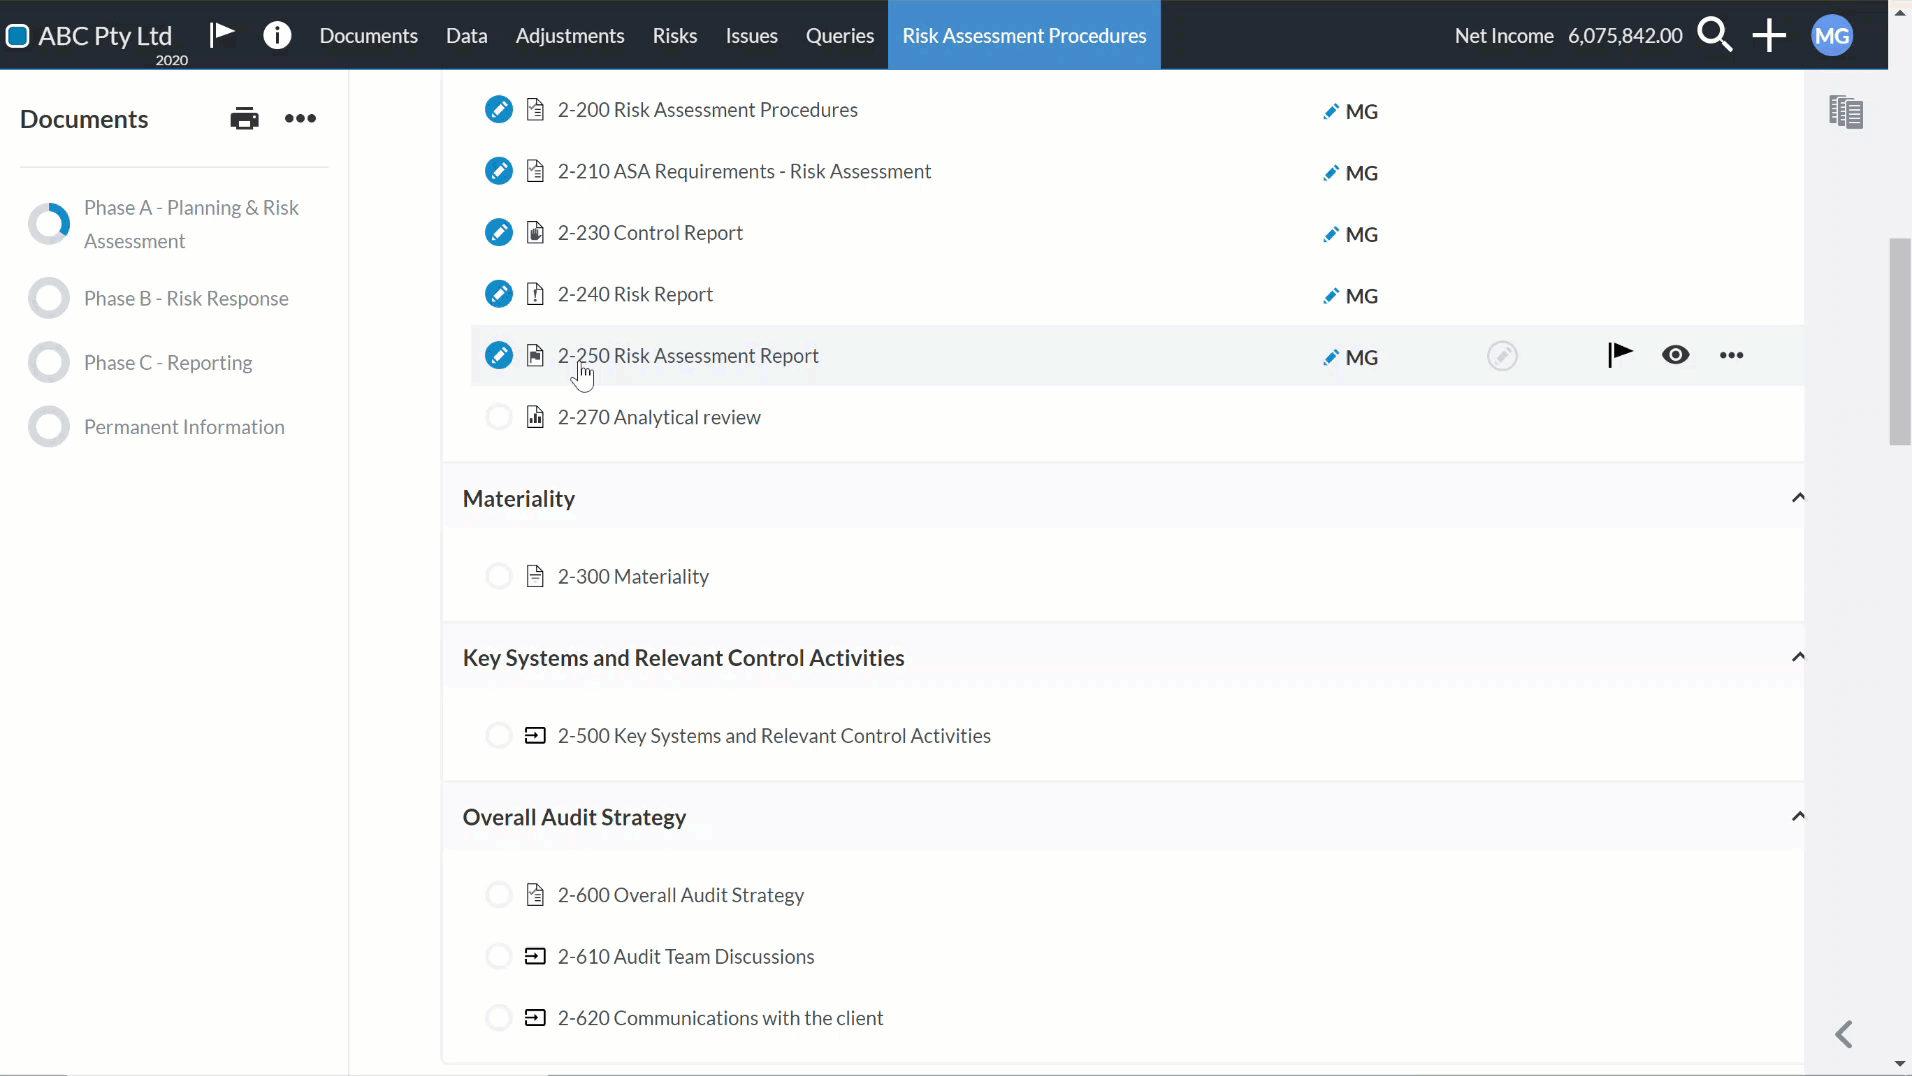Open more actions for 2-250 Risk Assessment Report
This screenshot has width=1912, height=1076.
[x=1732, y=355]
